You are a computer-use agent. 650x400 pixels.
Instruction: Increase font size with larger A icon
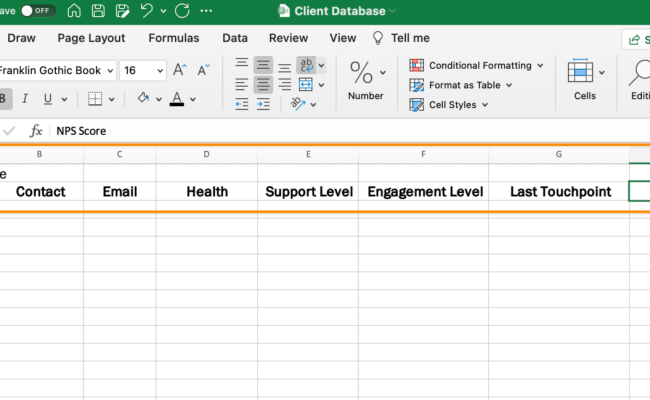click(179, 70)
